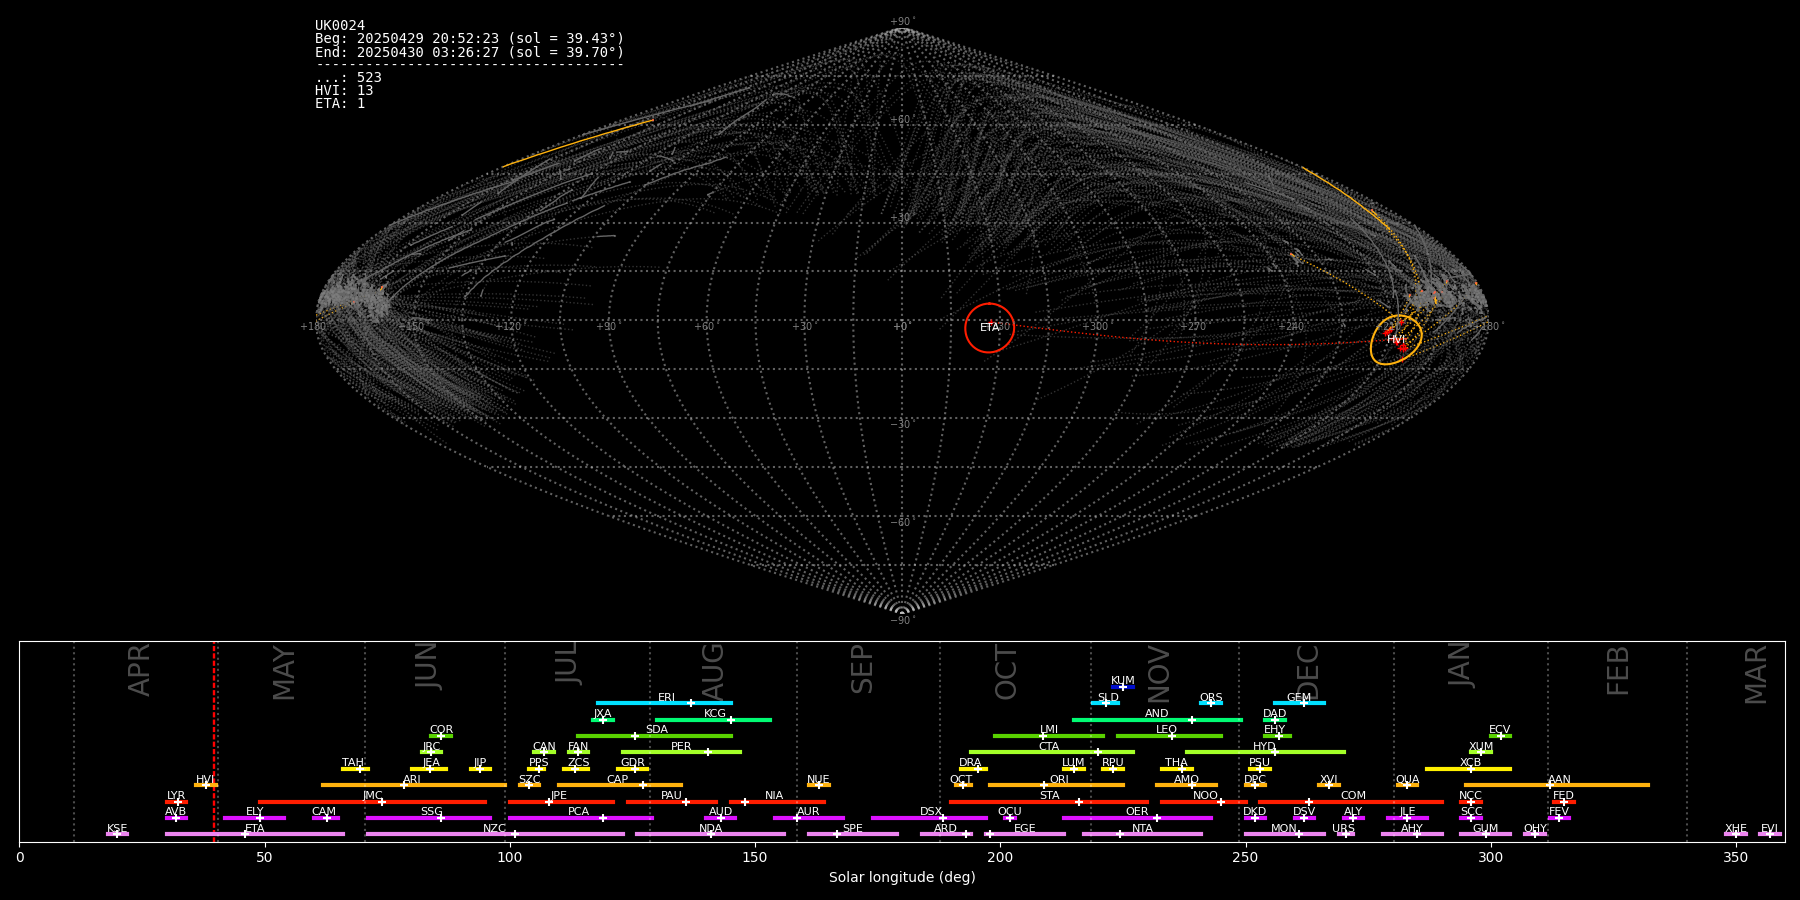Click the NTA pink activity bar
This screenshot has width=1800, height=900.
tap(1142, 834)
